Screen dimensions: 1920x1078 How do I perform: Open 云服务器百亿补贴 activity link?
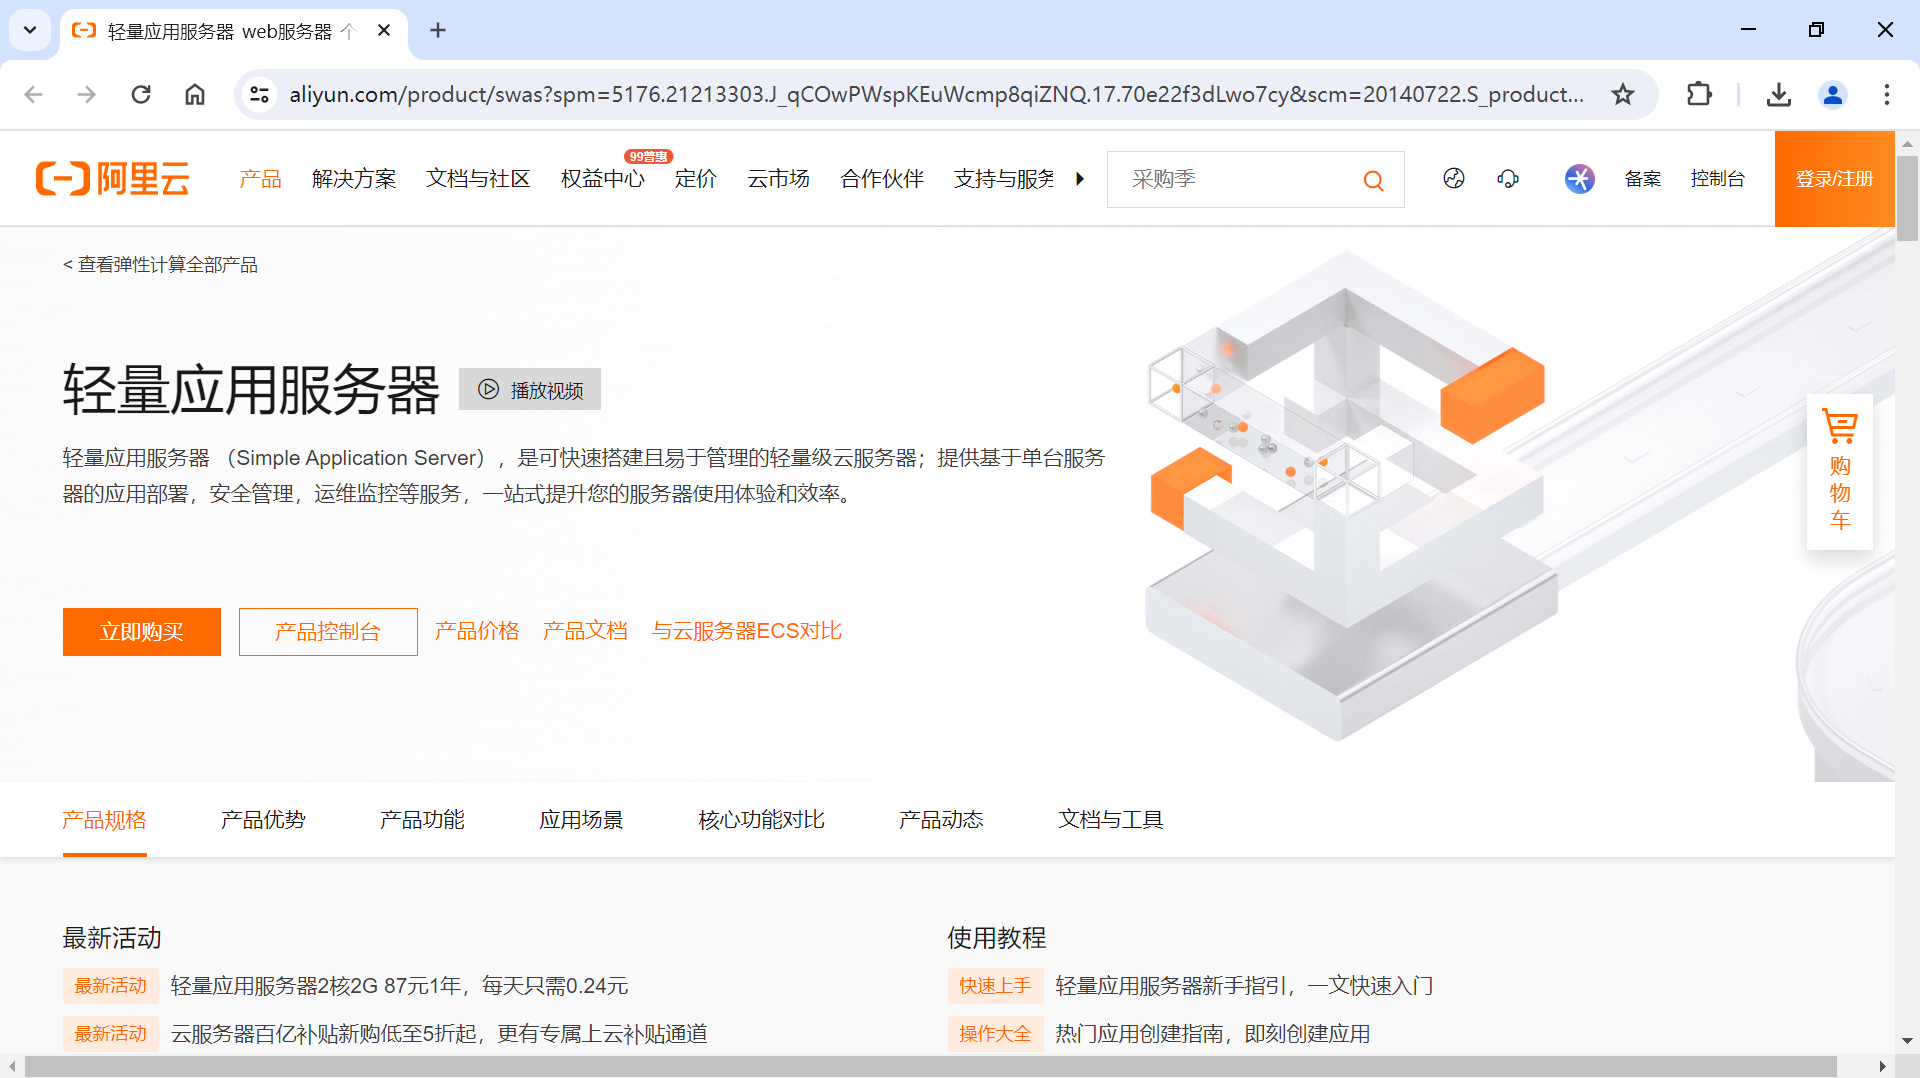pyautogui.click(x=439, y=1034)
